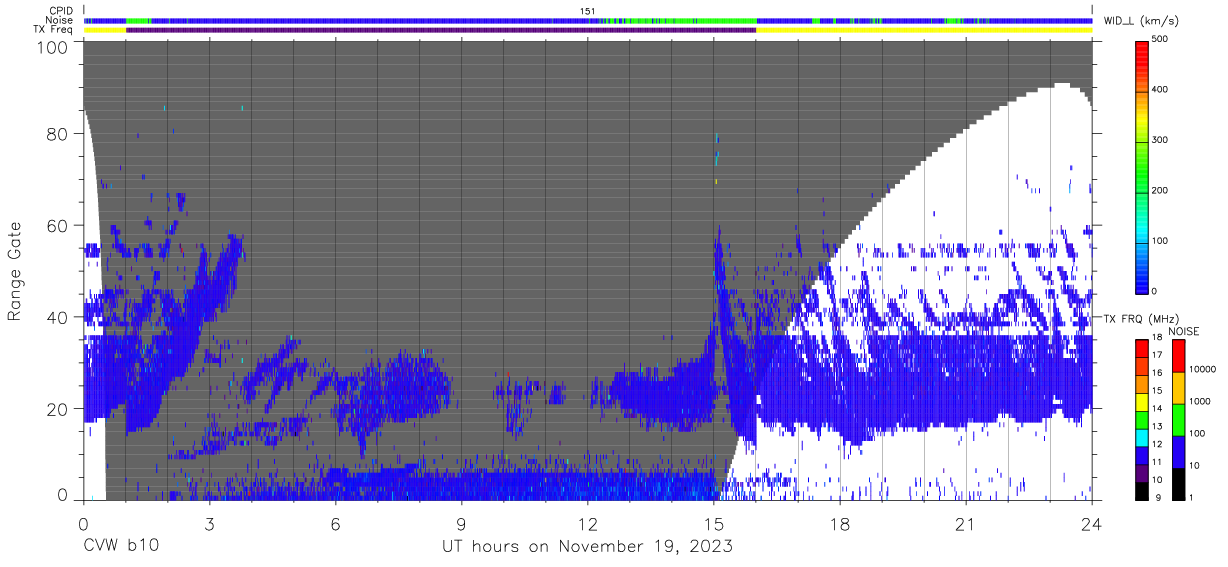Click the Noise row label
This screenshot has width=1228, height=567.
pyautogui.click(x=59, y=20)
